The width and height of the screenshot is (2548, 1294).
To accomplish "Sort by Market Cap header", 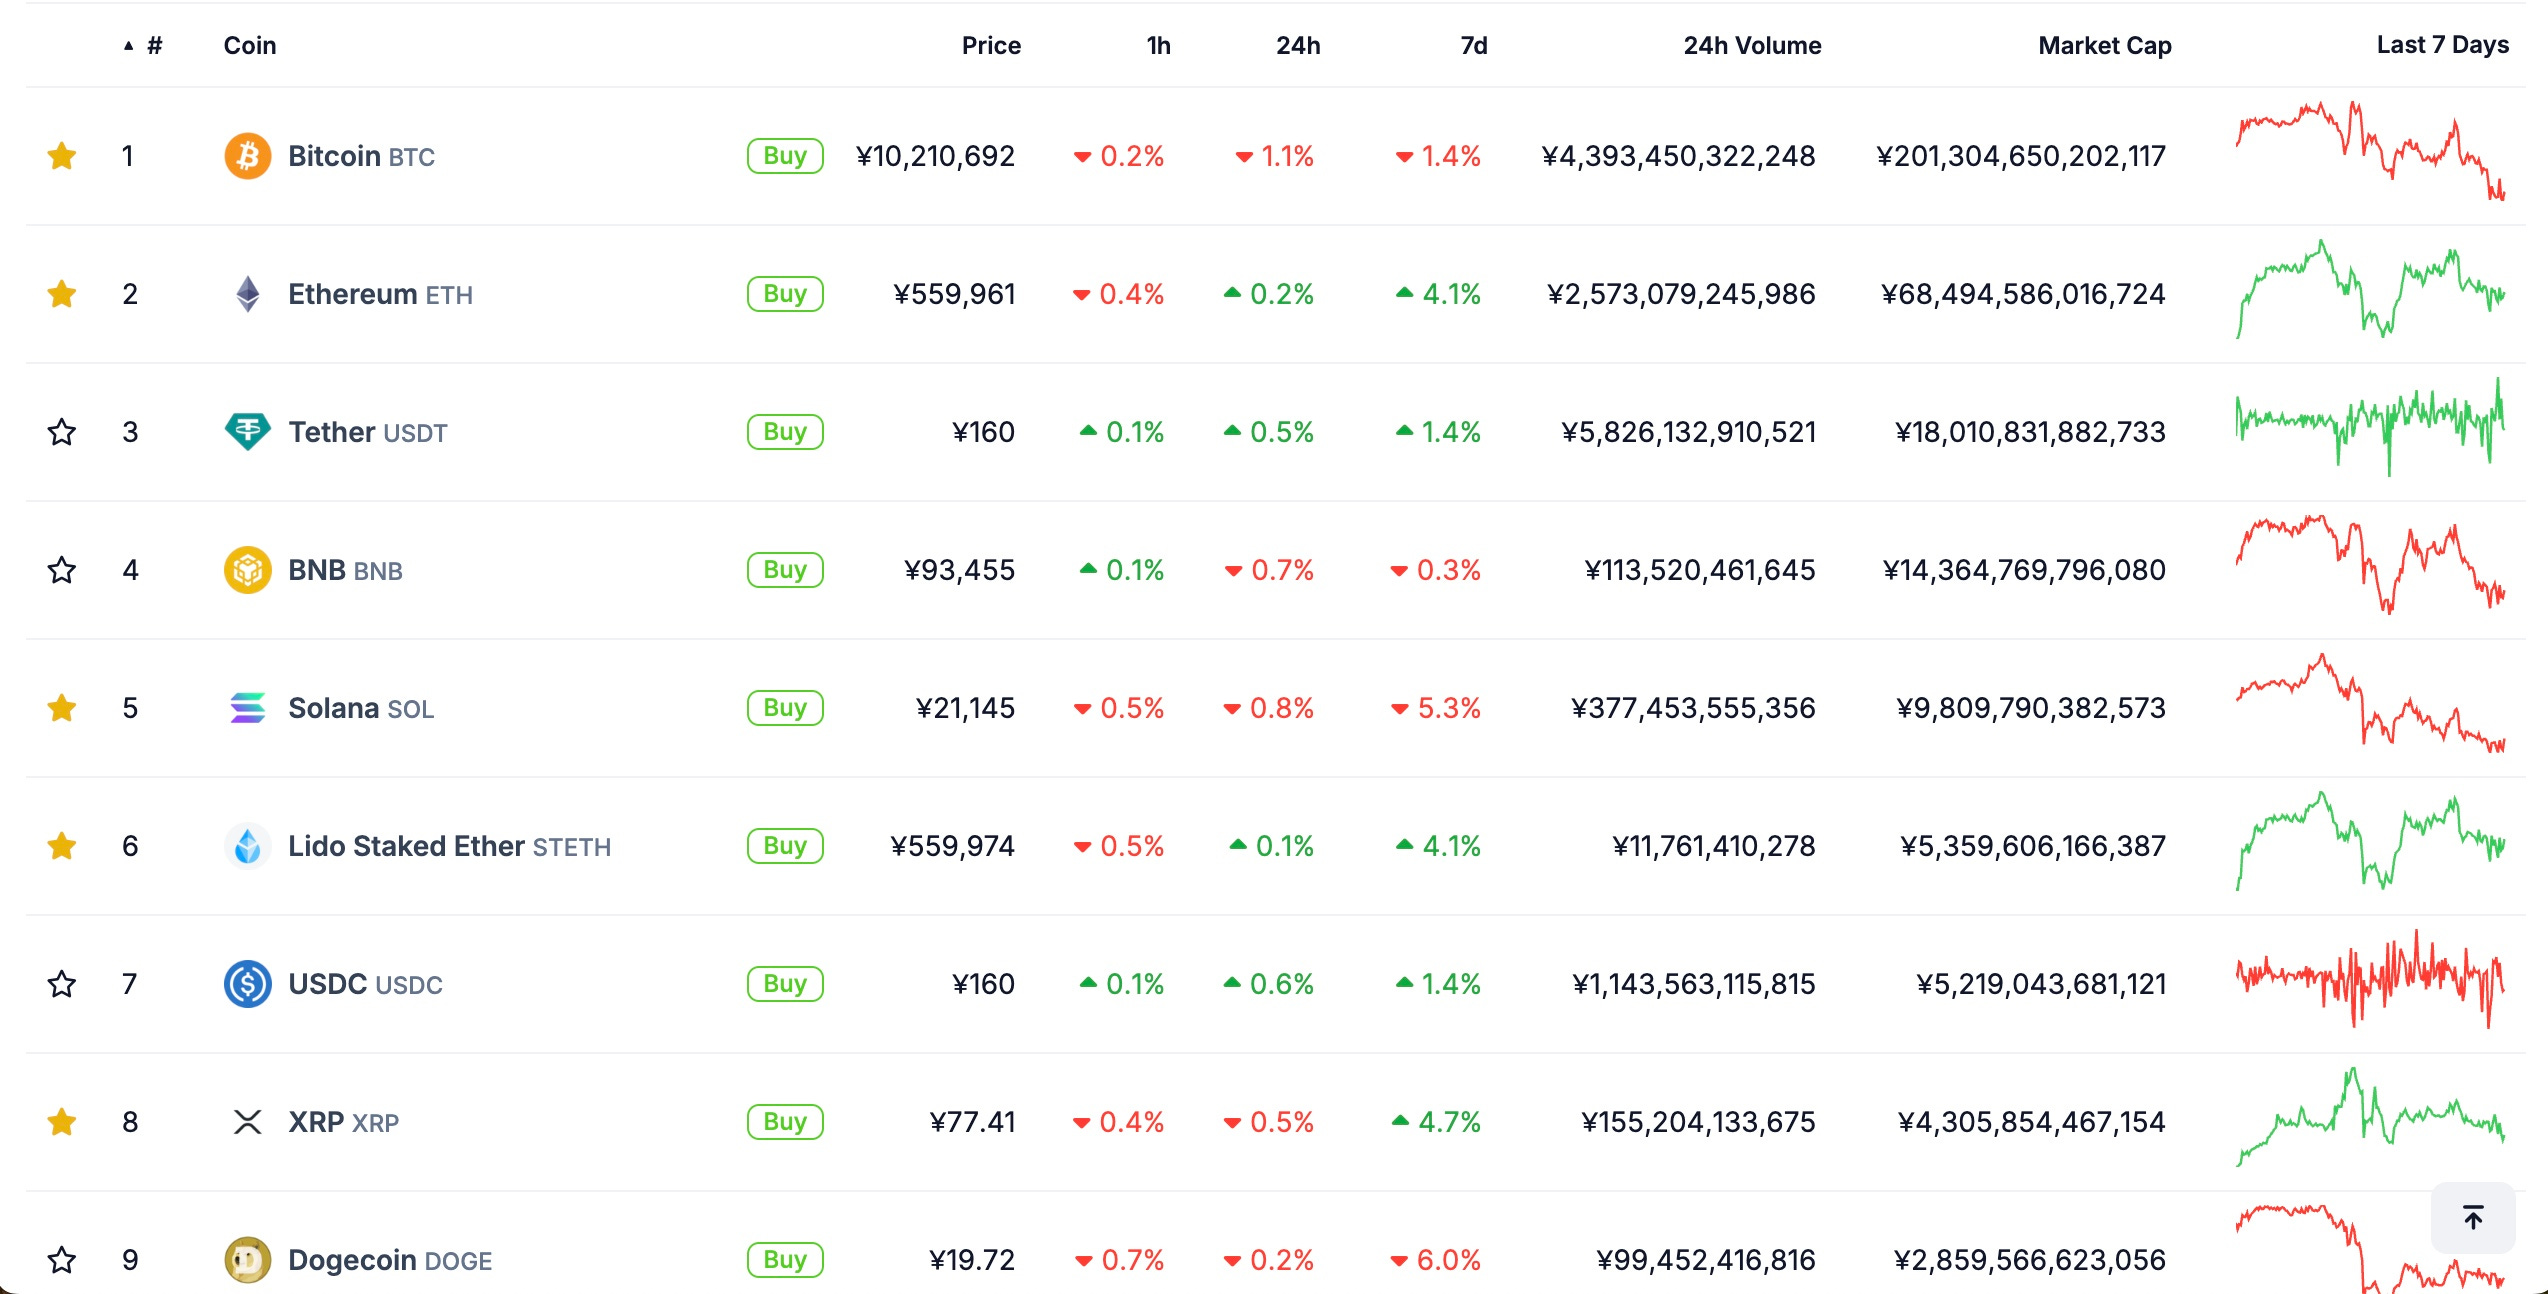I will pos(2105,45).
